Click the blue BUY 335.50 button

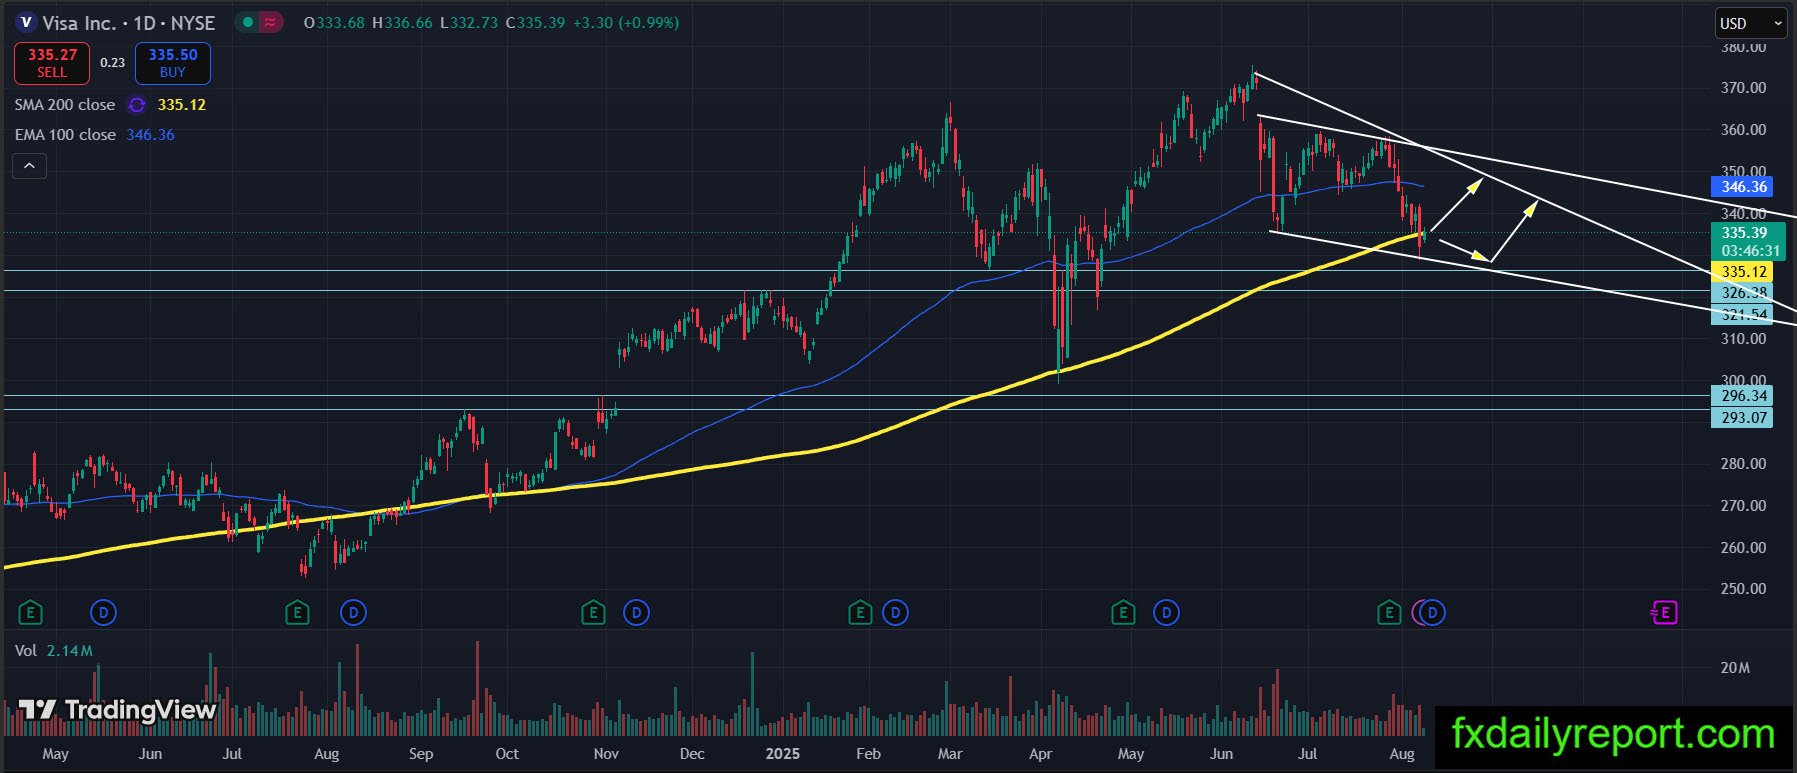[x=173, y=63]
